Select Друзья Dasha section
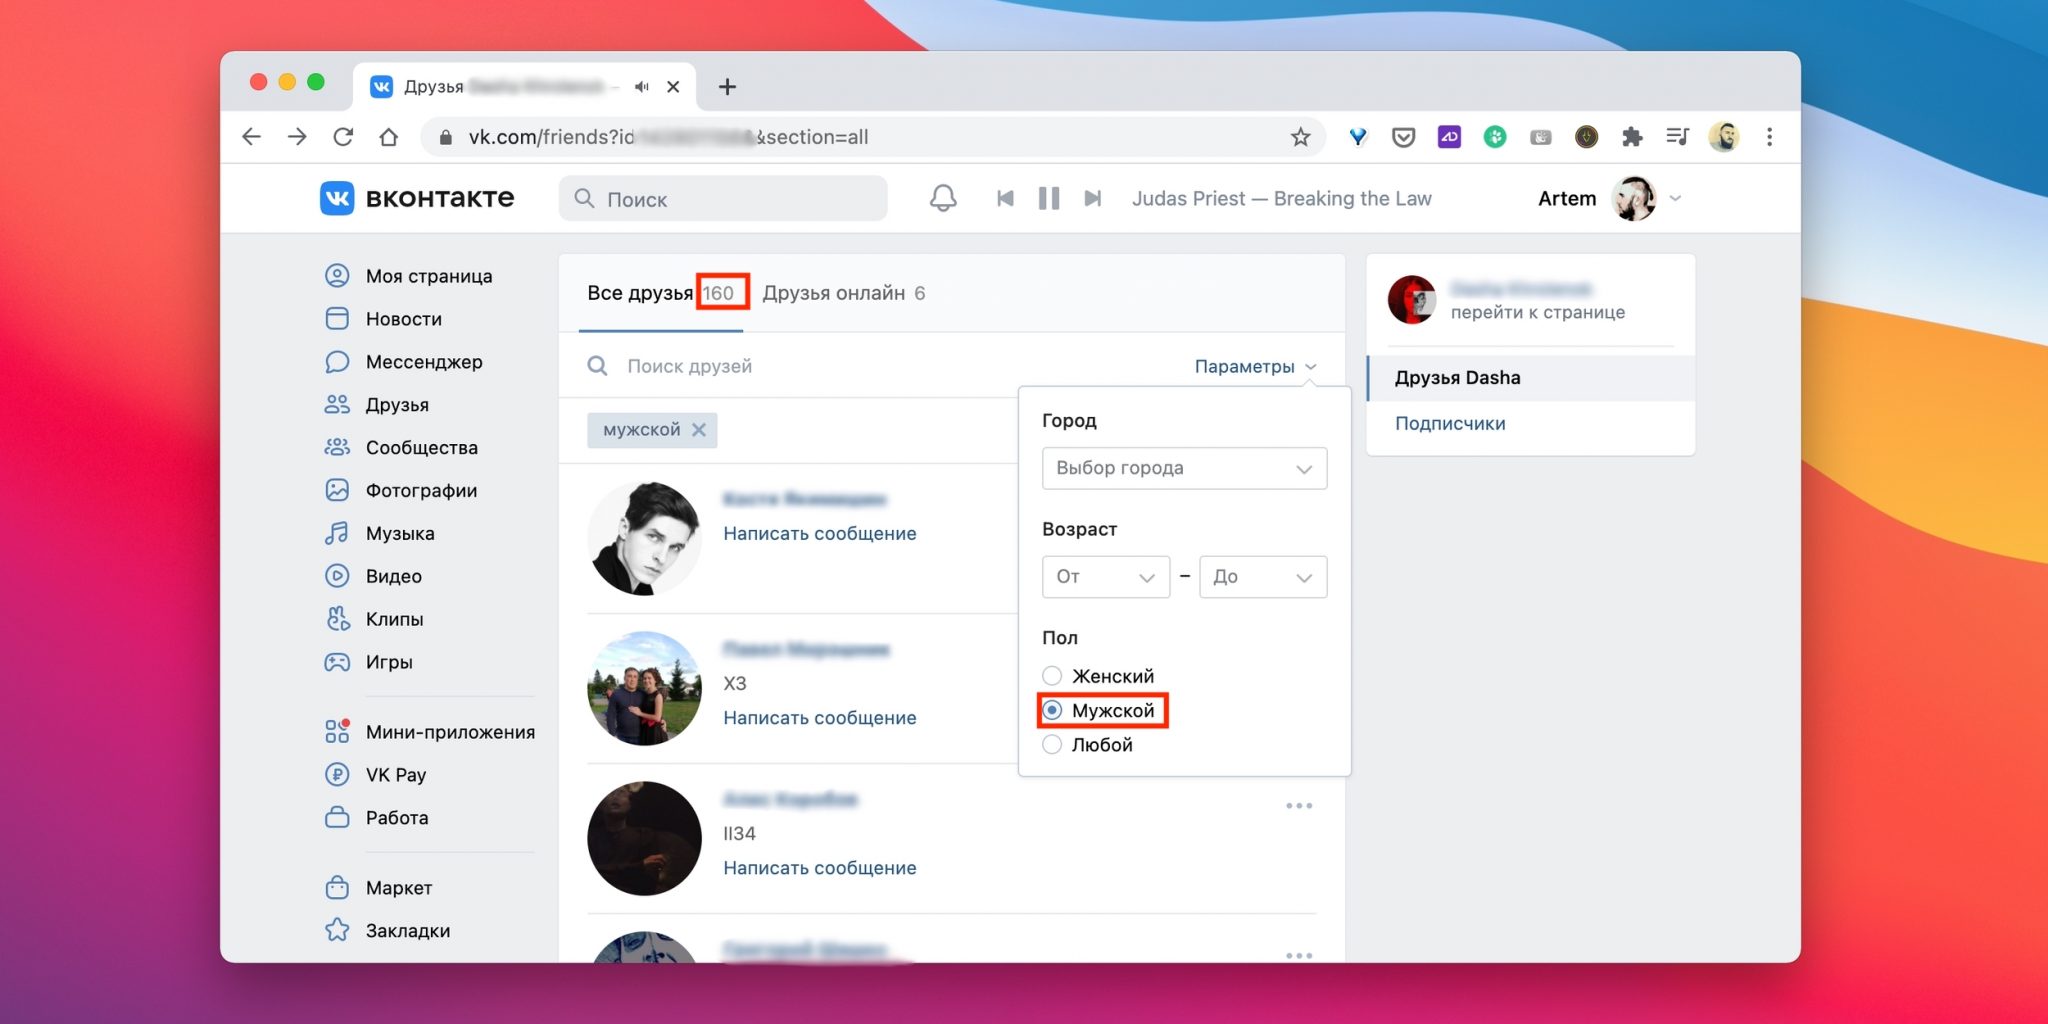 [x=1531, y=377]
